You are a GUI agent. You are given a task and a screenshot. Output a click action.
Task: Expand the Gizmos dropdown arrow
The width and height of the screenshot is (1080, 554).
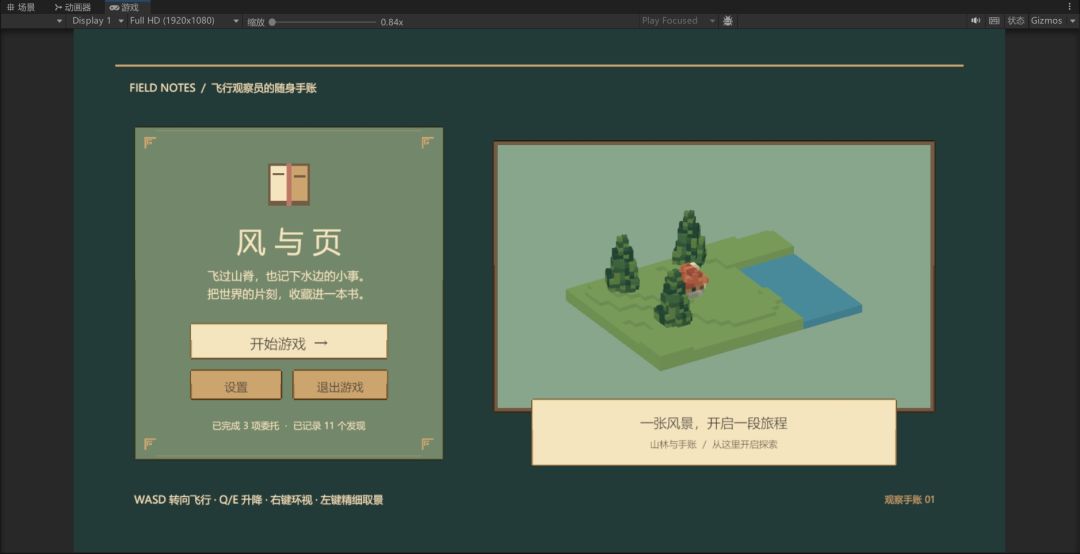[1070, 21]
